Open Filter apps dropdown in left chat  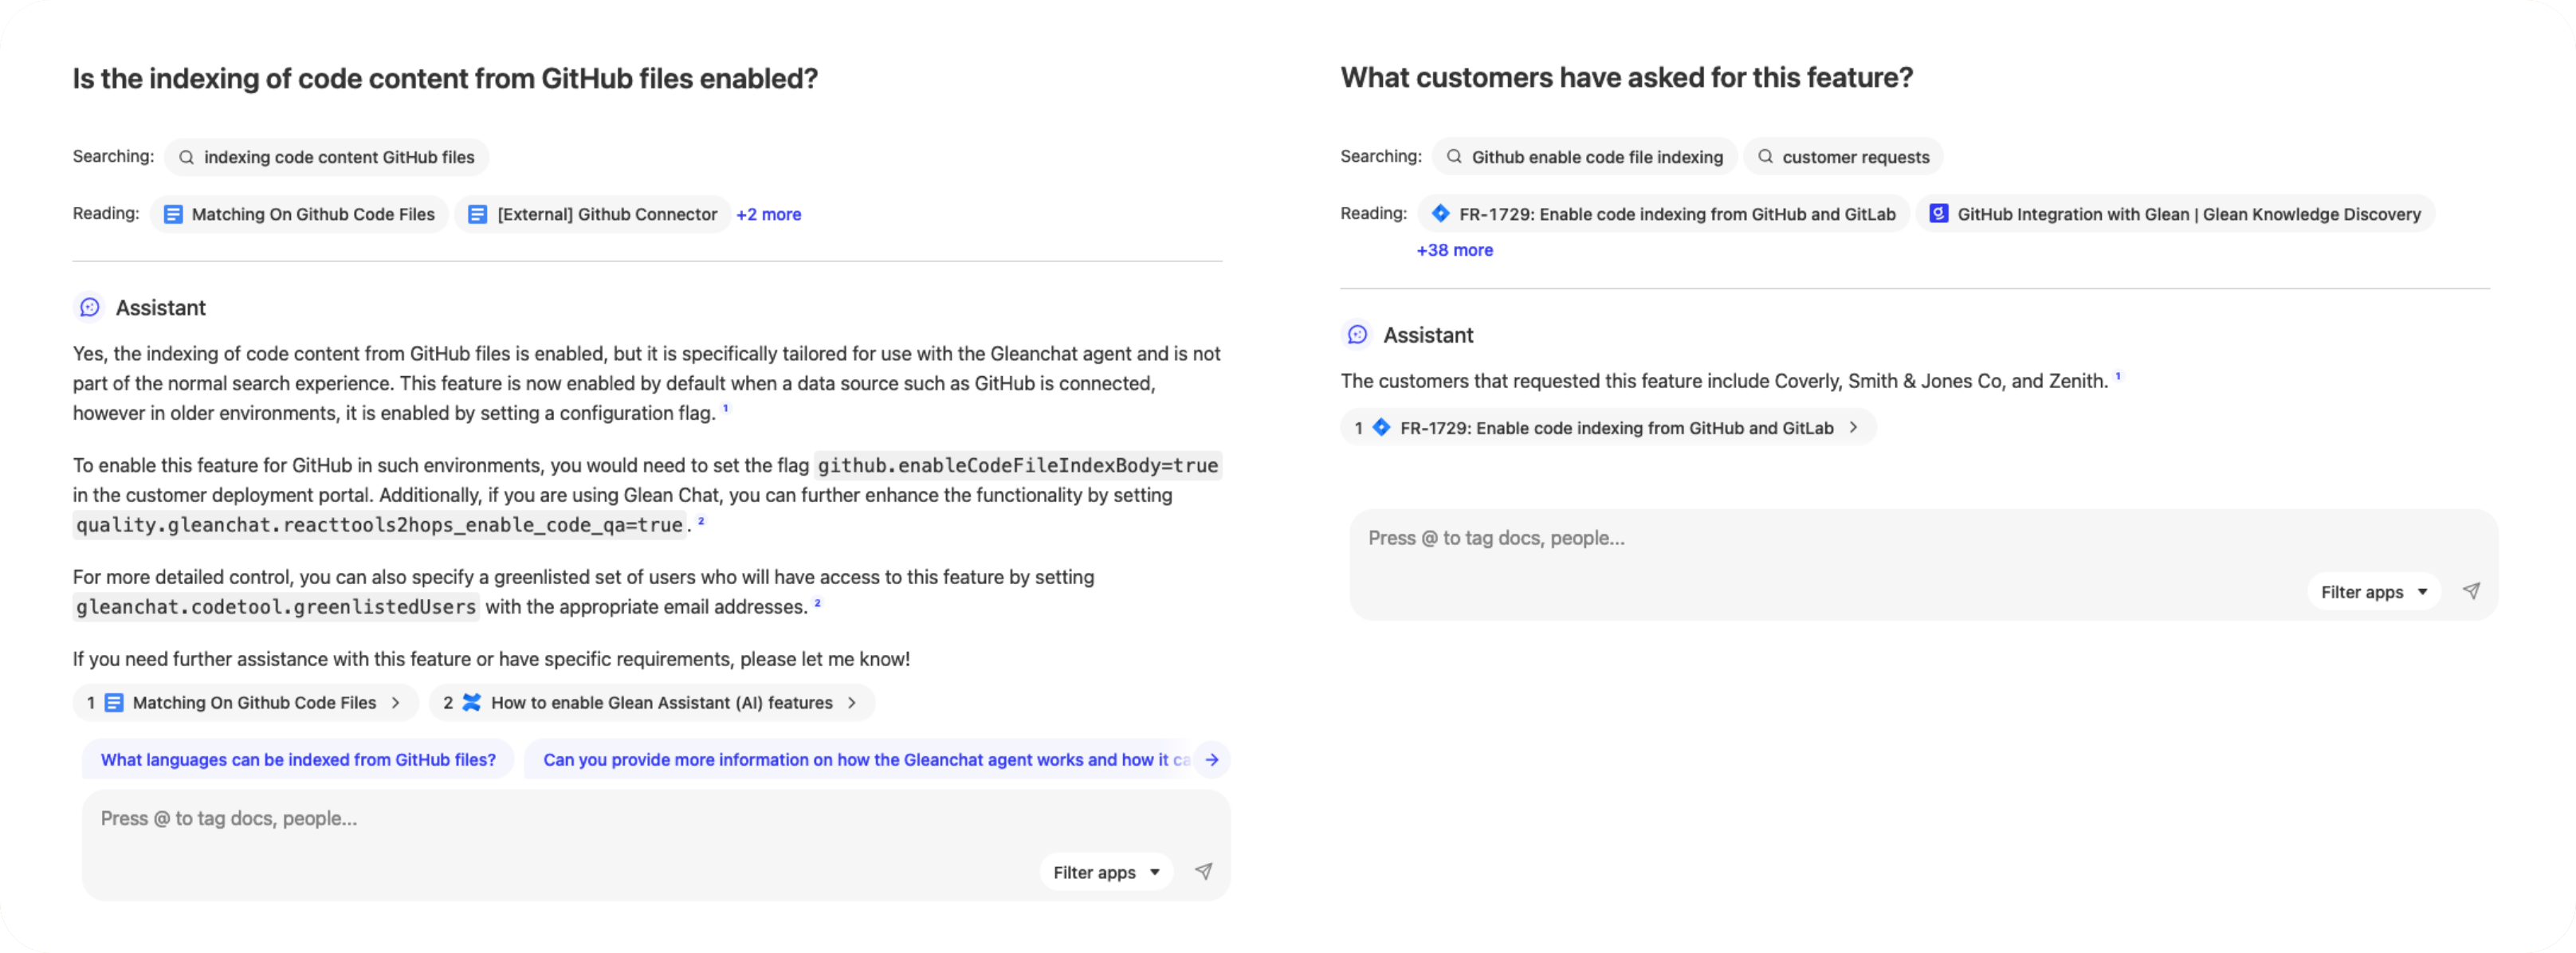click(x=1106, y=872)
